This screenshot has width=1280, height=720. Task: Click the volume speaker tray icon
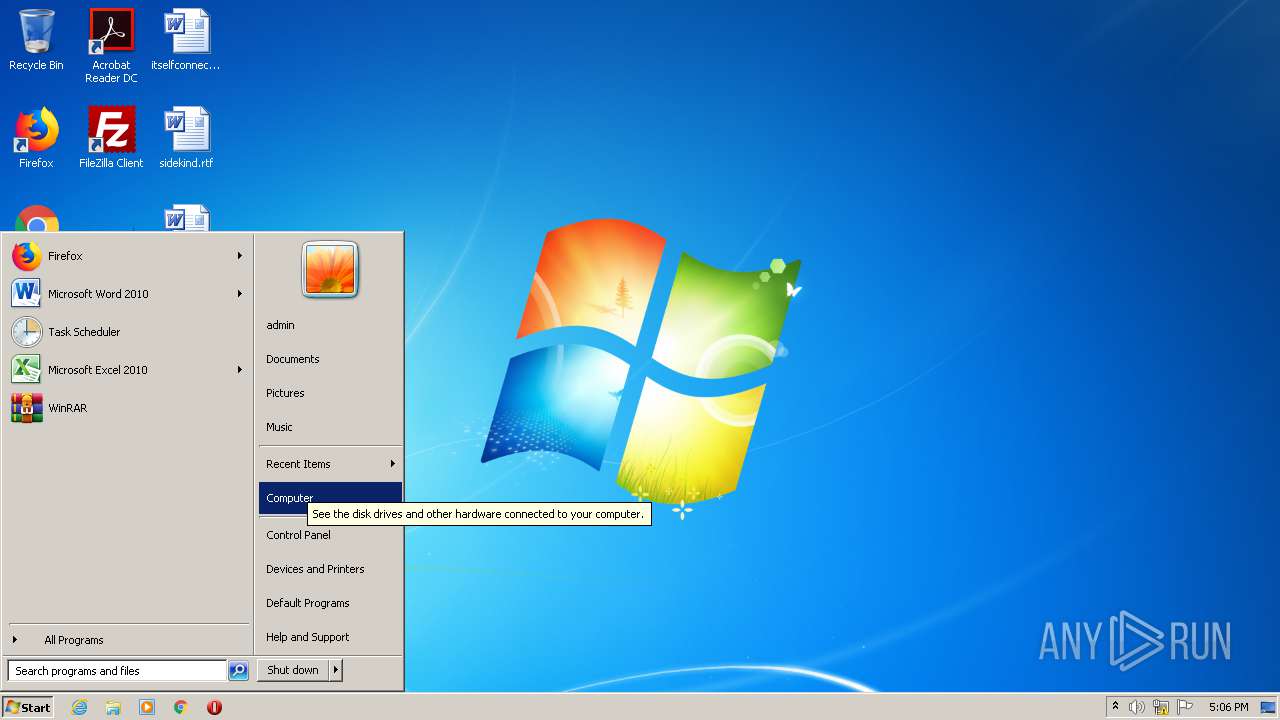pos(1137,707)
